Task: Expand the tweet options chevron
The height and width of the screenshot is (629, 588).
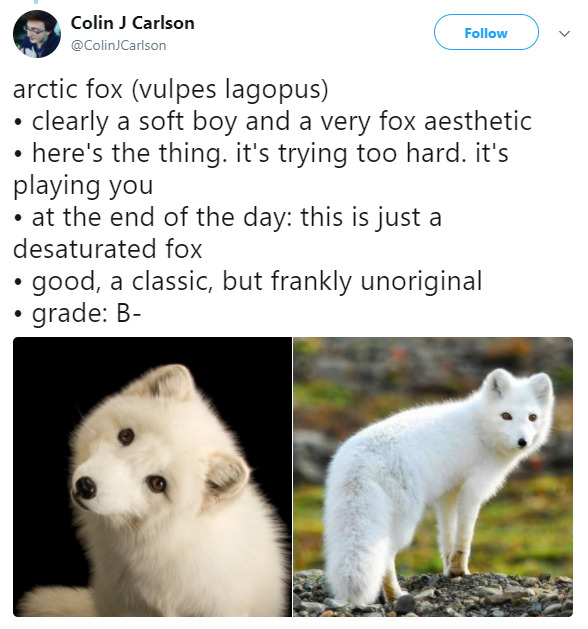Action: coord(564,33)
